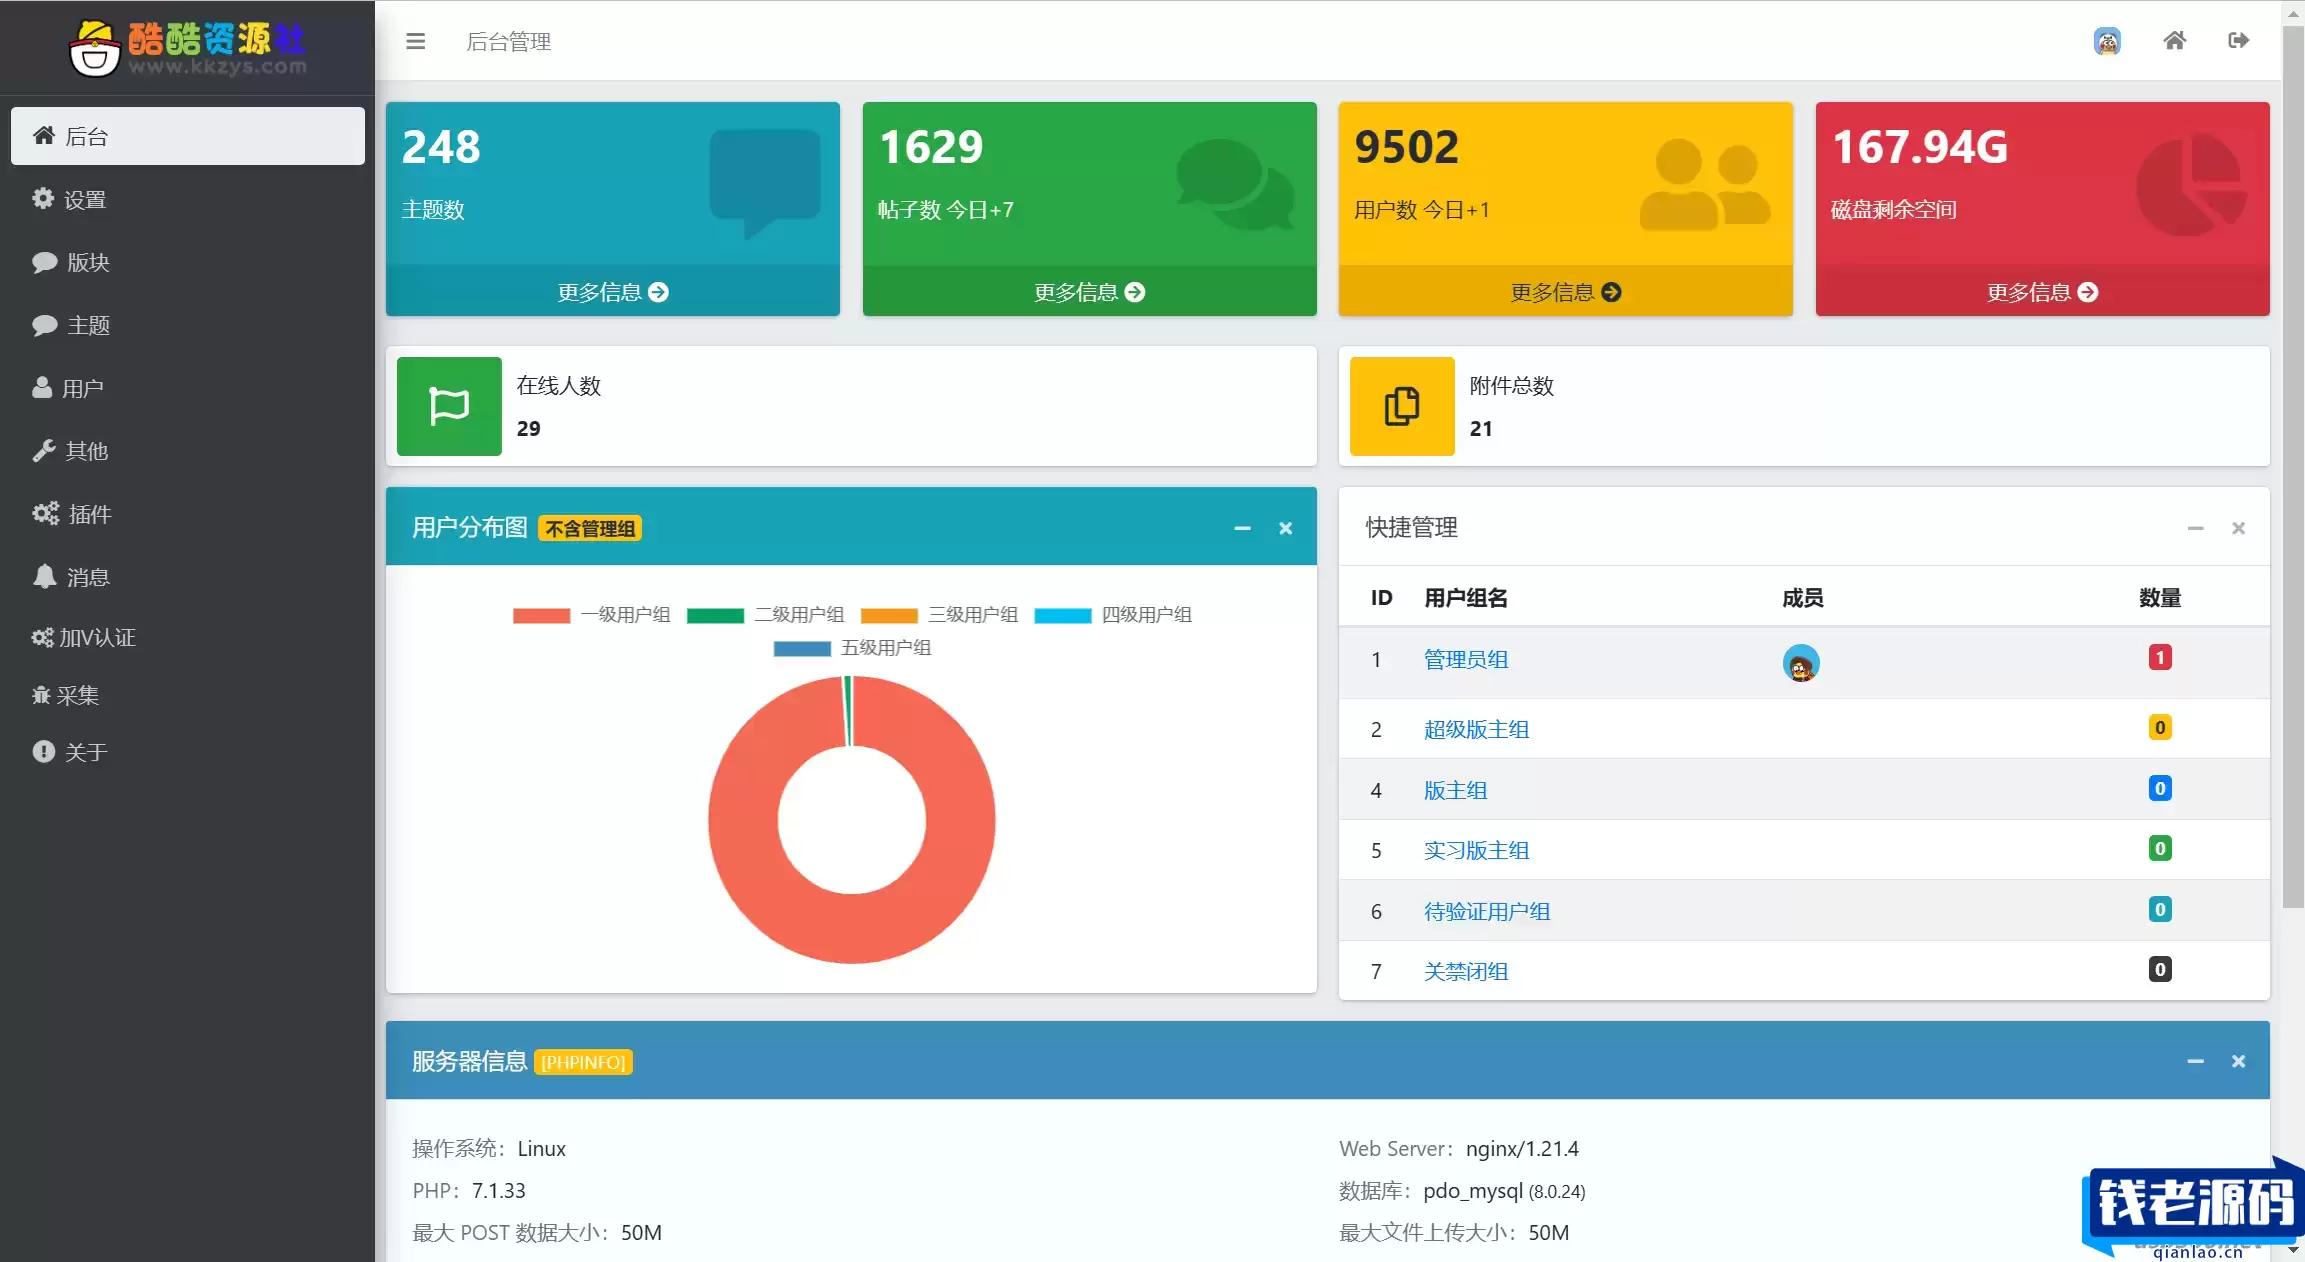Sign out using the logout arrow icon
Viewport: 2305px width, 1262px height.
tap(2238, 40)
